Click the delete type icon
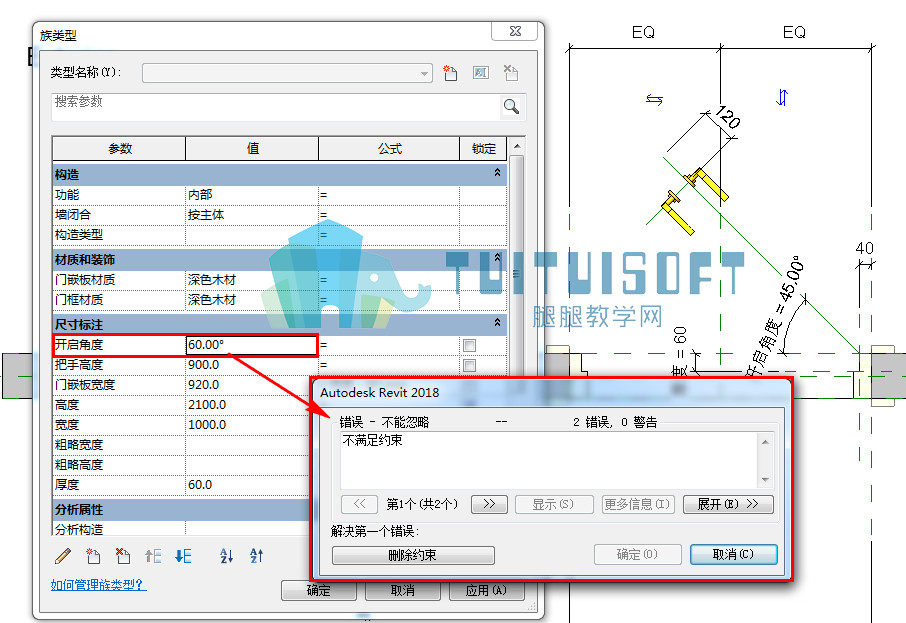This screenshot has height=623, width=906. coord(511,73)
